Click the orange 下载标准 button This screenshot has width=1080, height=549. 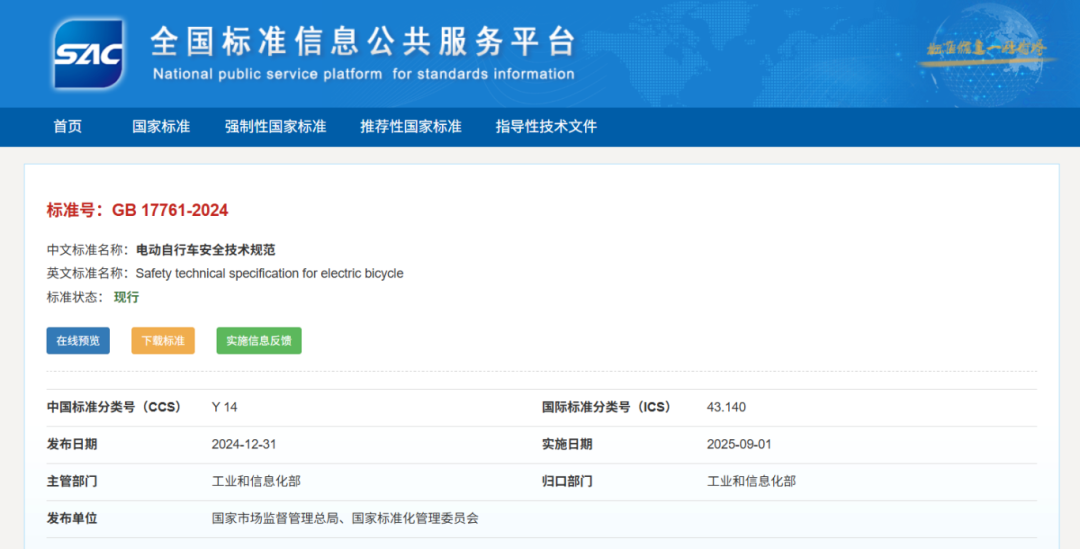pos(163,340)
